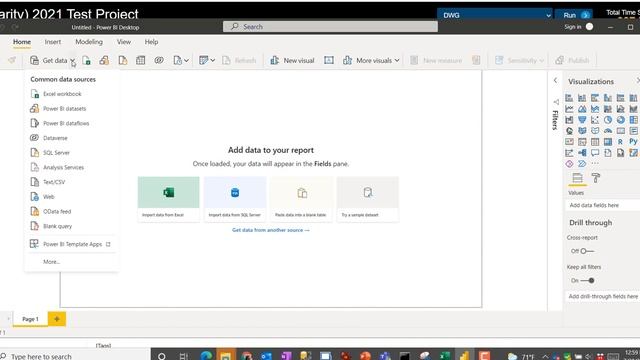This screenshot has width=640, height=360.
Task: Expand the Filters pane with left chevron
Action: [x=556, y=80]
